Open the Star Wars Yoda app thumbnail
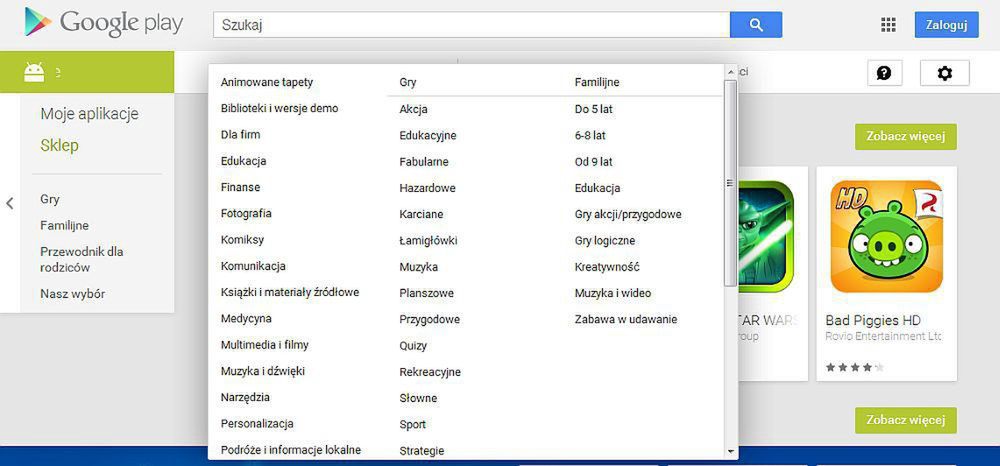 pyautogui.click(x=765, y=237)
